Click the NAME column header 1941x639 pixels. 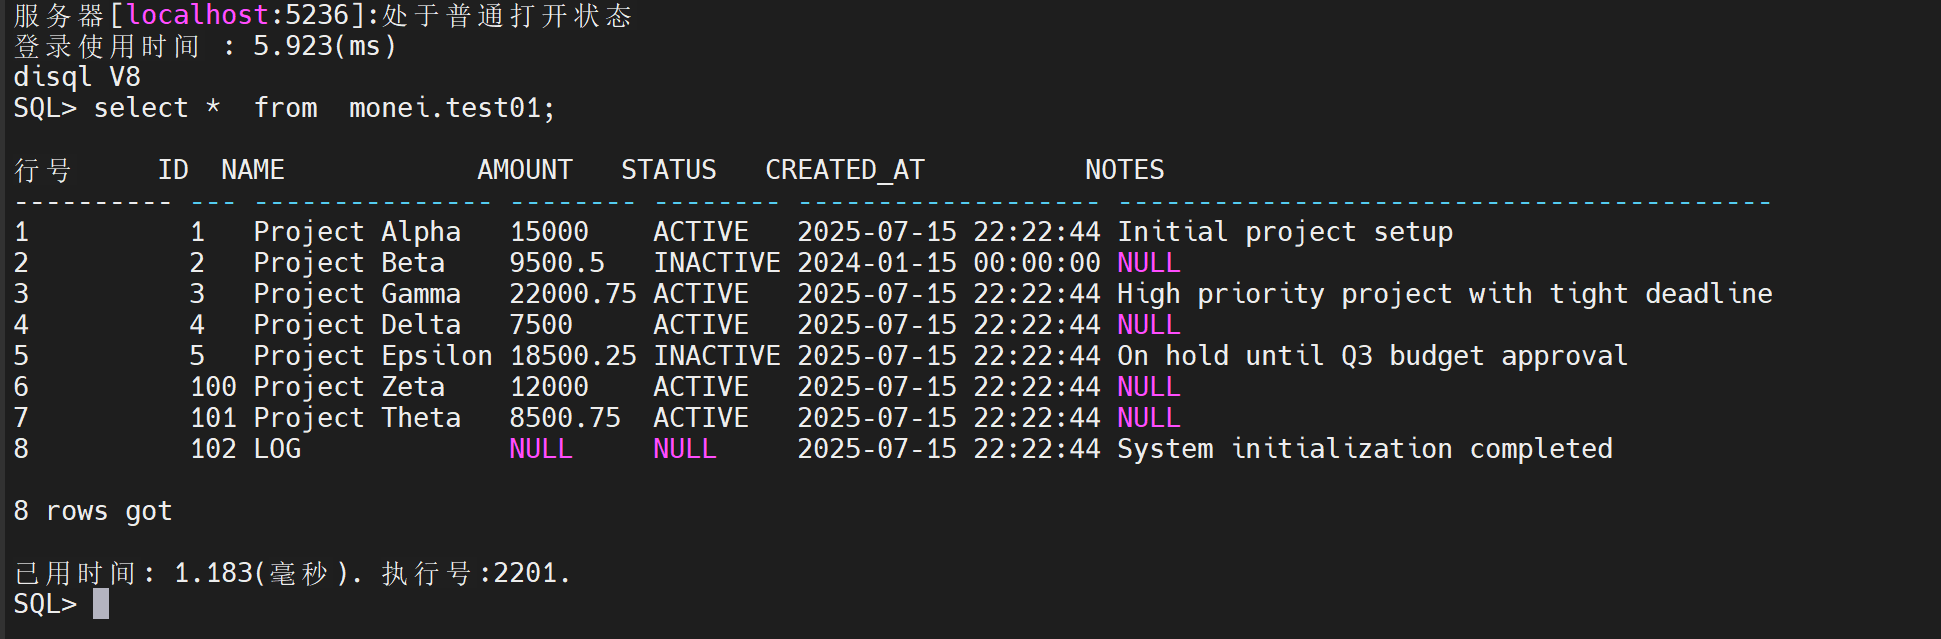(x=253, y=170)
